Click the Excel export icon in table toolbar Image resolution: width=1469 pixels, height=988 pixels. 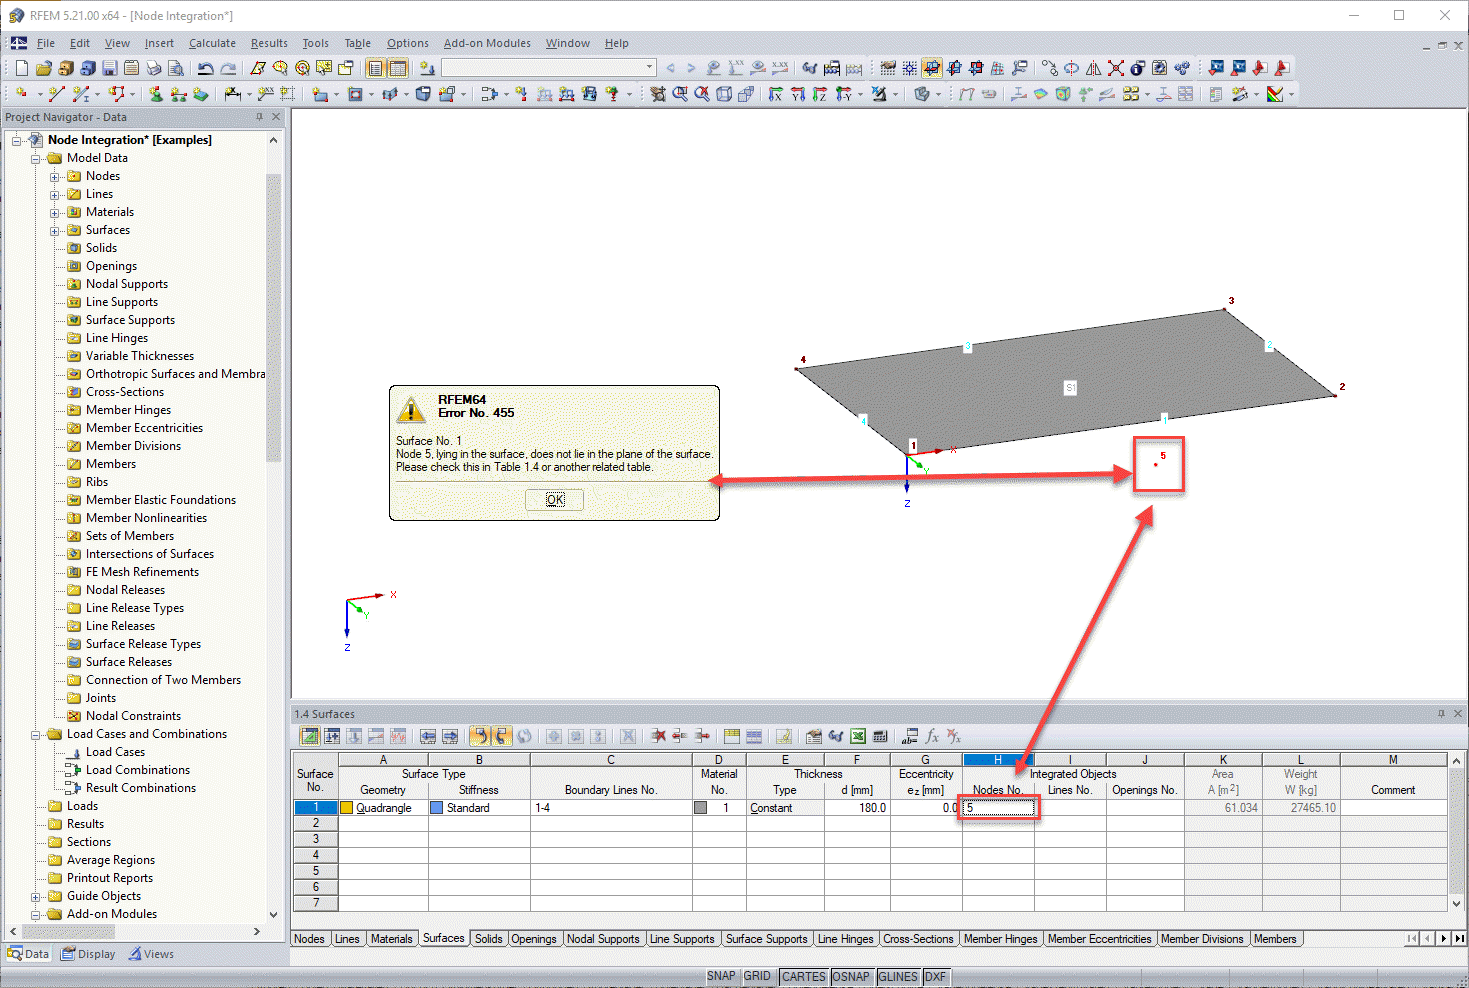[857, 736]
